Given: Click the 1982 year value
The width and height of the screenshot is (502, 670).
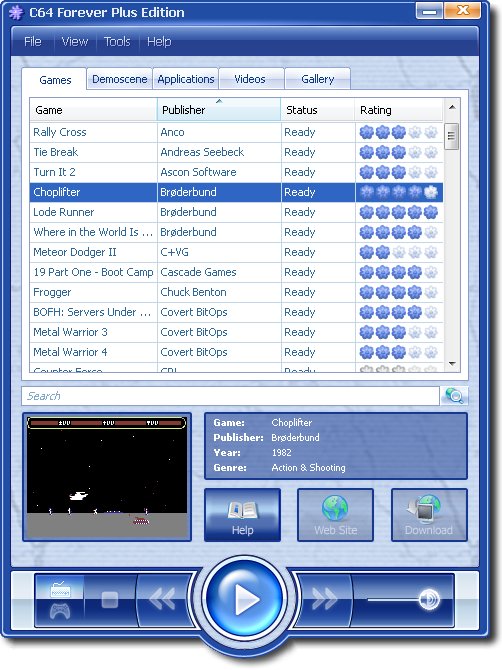Looking at the screenshot, I should coord(282,453).
